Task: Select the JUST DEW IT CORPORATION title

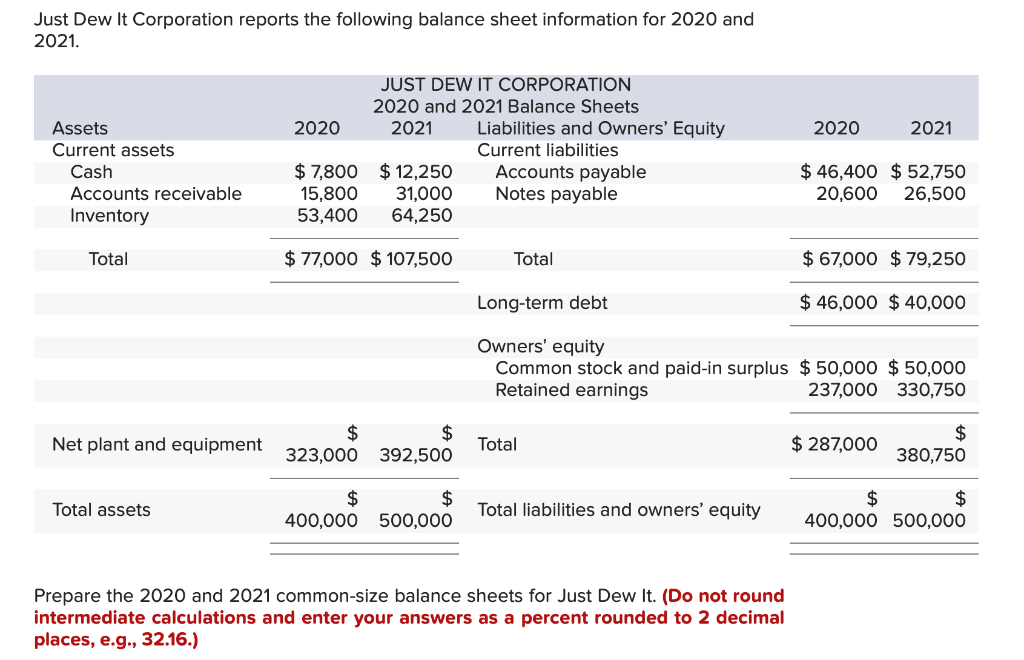Action: (505, 85)
